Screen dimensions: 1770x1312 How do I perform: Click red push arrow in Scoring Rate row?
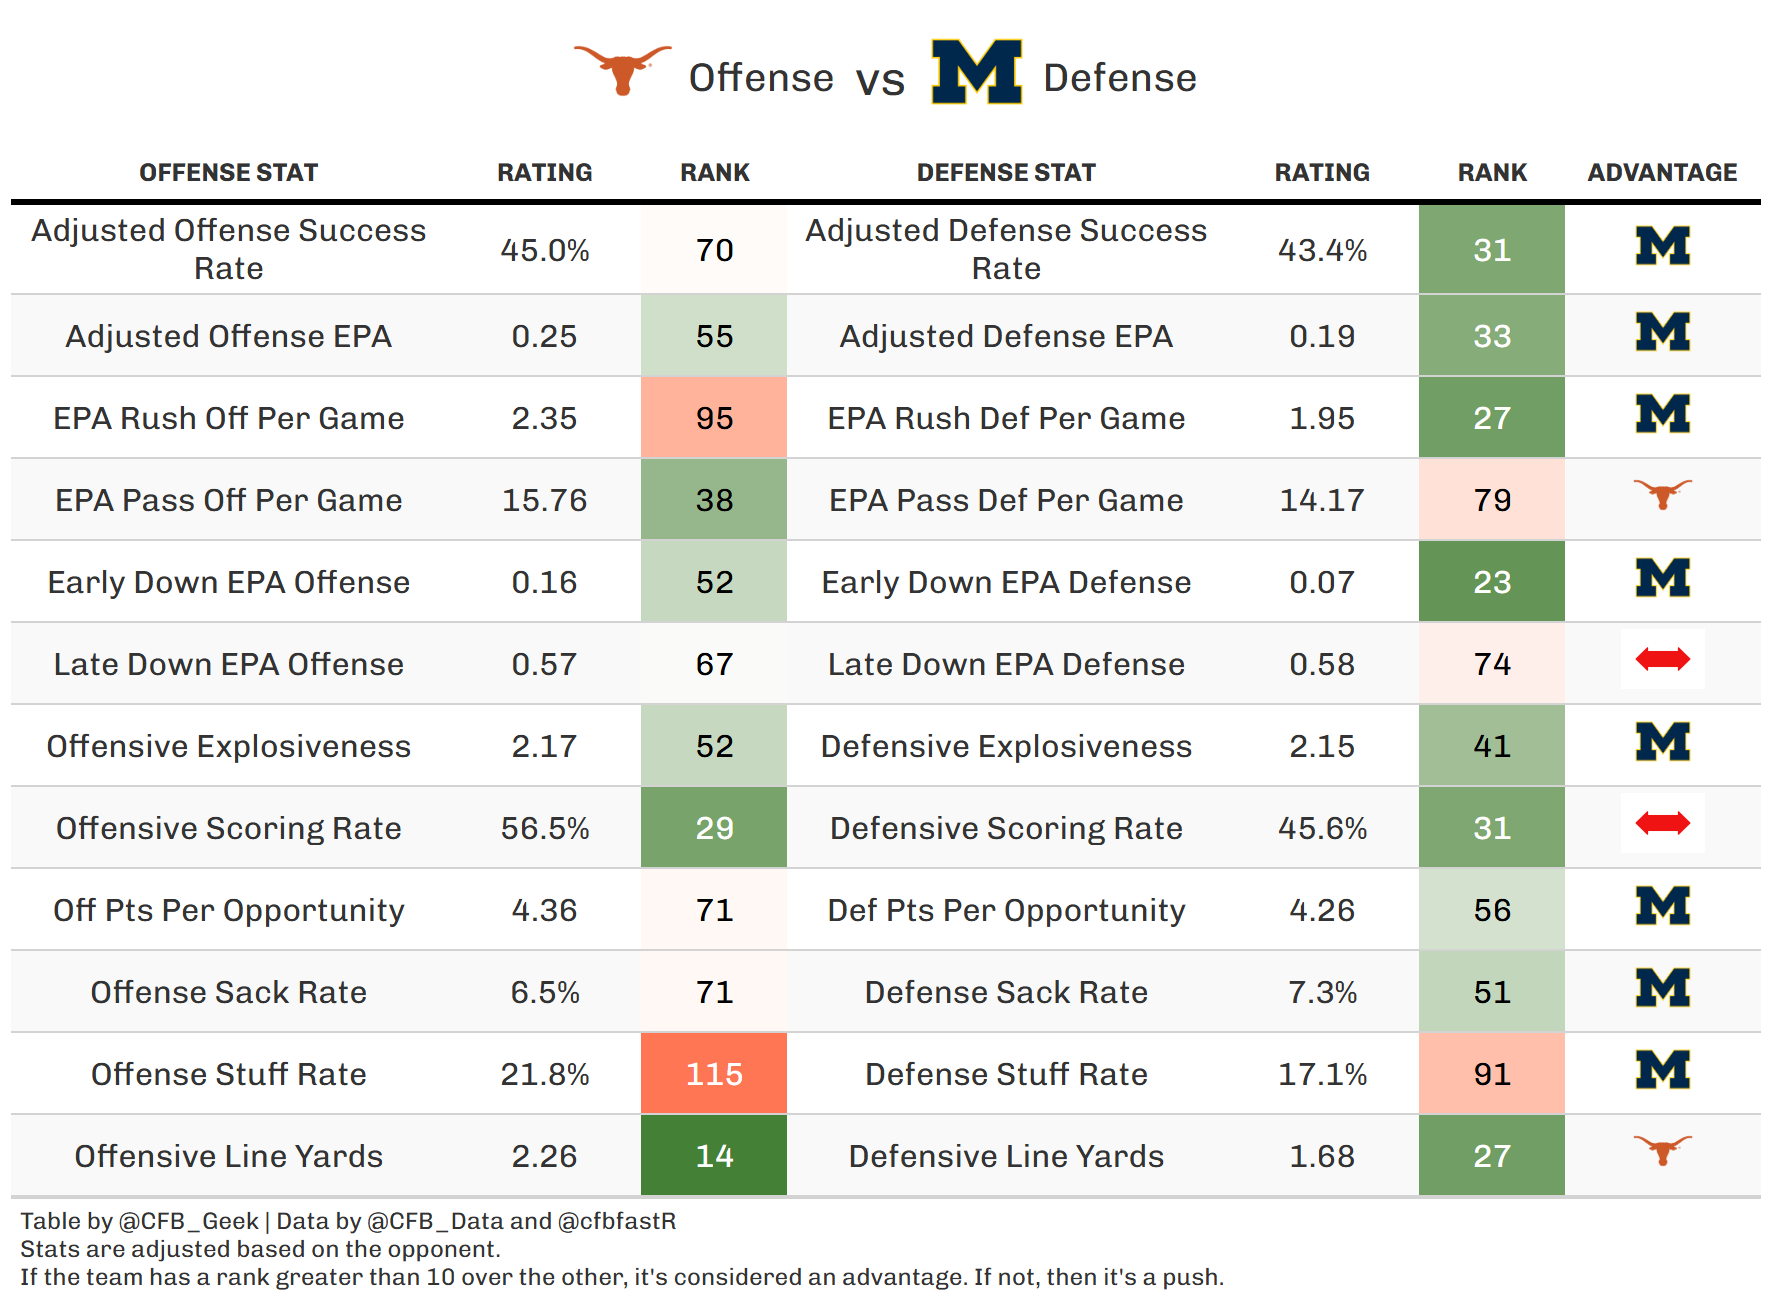1662,823
